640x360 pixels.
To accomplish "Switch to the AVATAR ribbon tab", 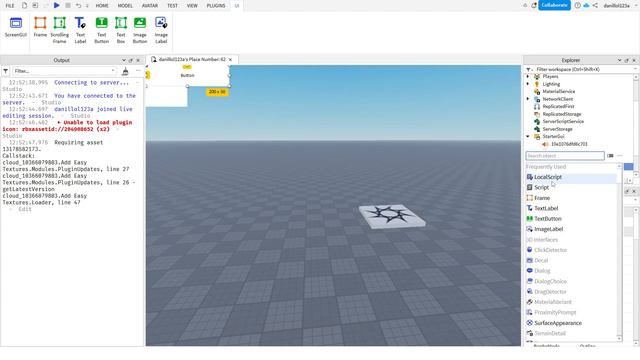I will [x=150, y=6].
